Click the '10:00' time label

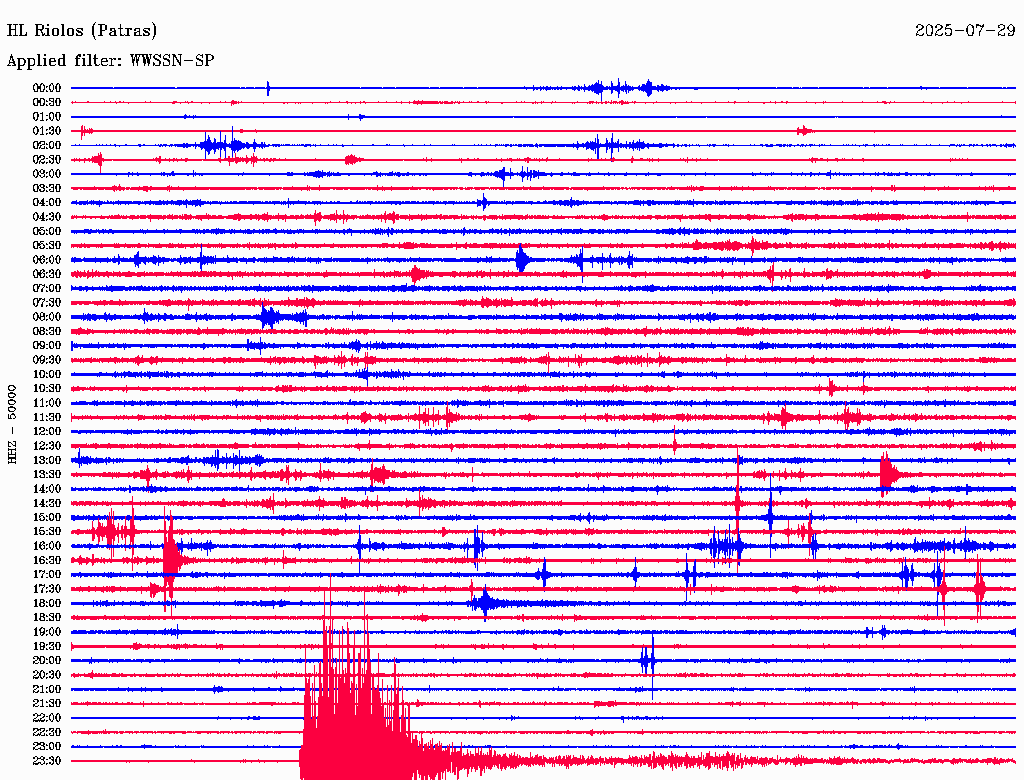(x=47, y=374)
